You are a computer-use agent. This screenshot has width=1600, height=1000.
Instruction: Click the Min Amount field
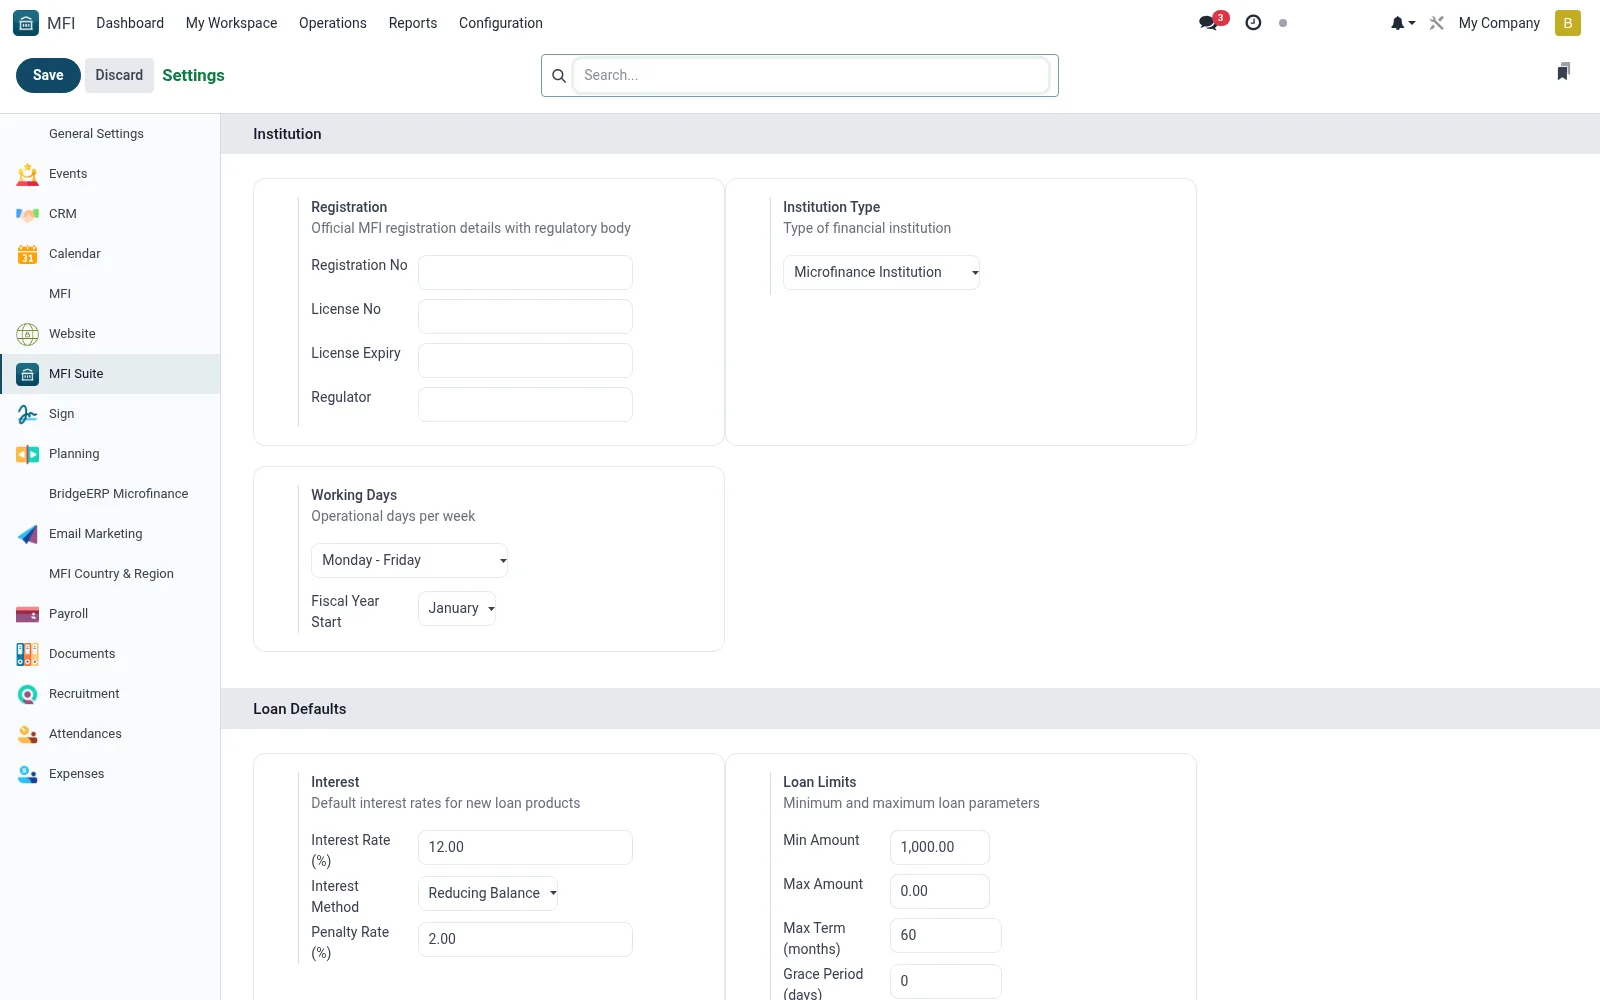940,847
